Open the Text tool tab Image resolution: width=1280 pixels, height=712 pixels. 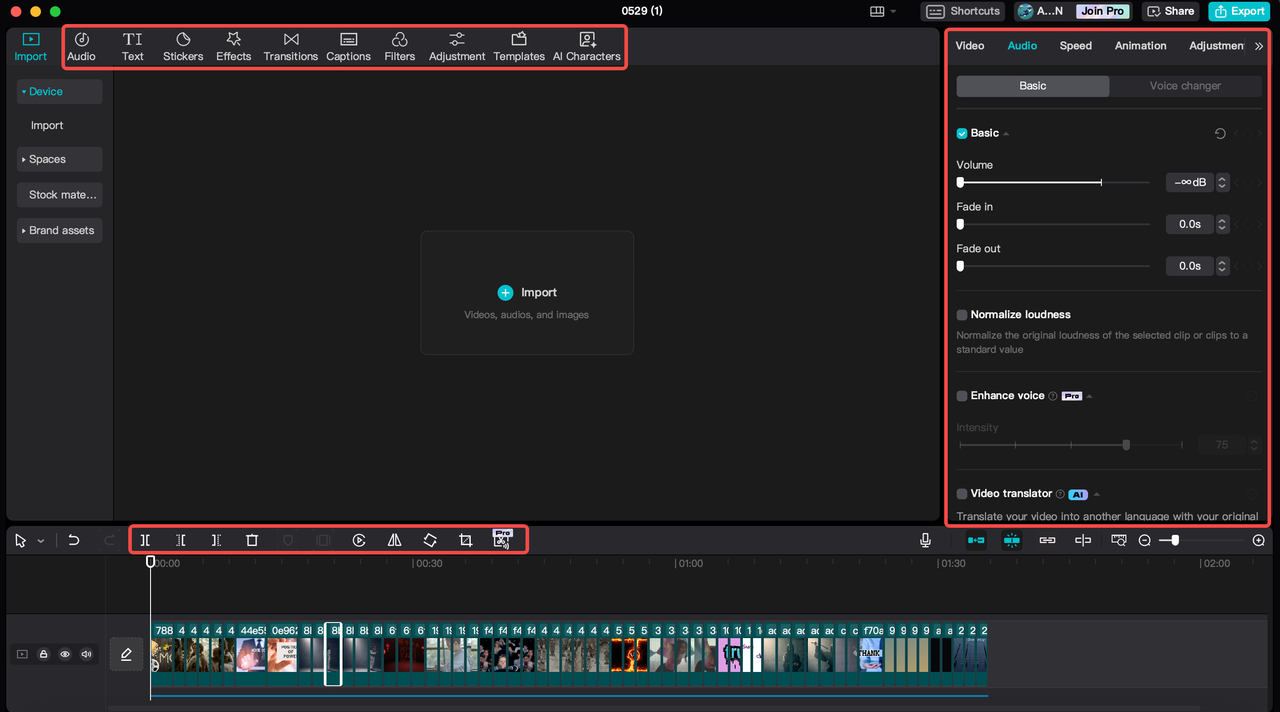tap(133, 46)
